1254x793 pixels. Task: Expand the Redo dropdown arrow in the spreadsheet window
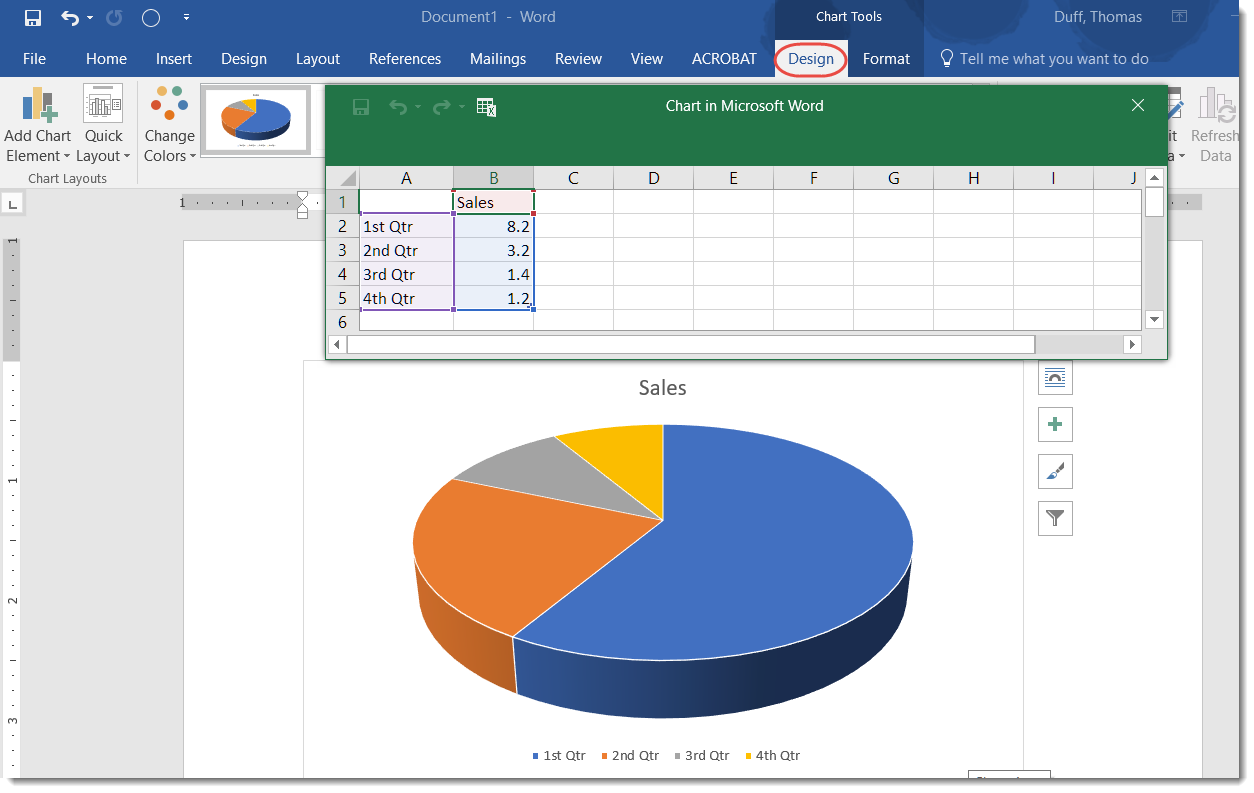(x=459, y=107)
